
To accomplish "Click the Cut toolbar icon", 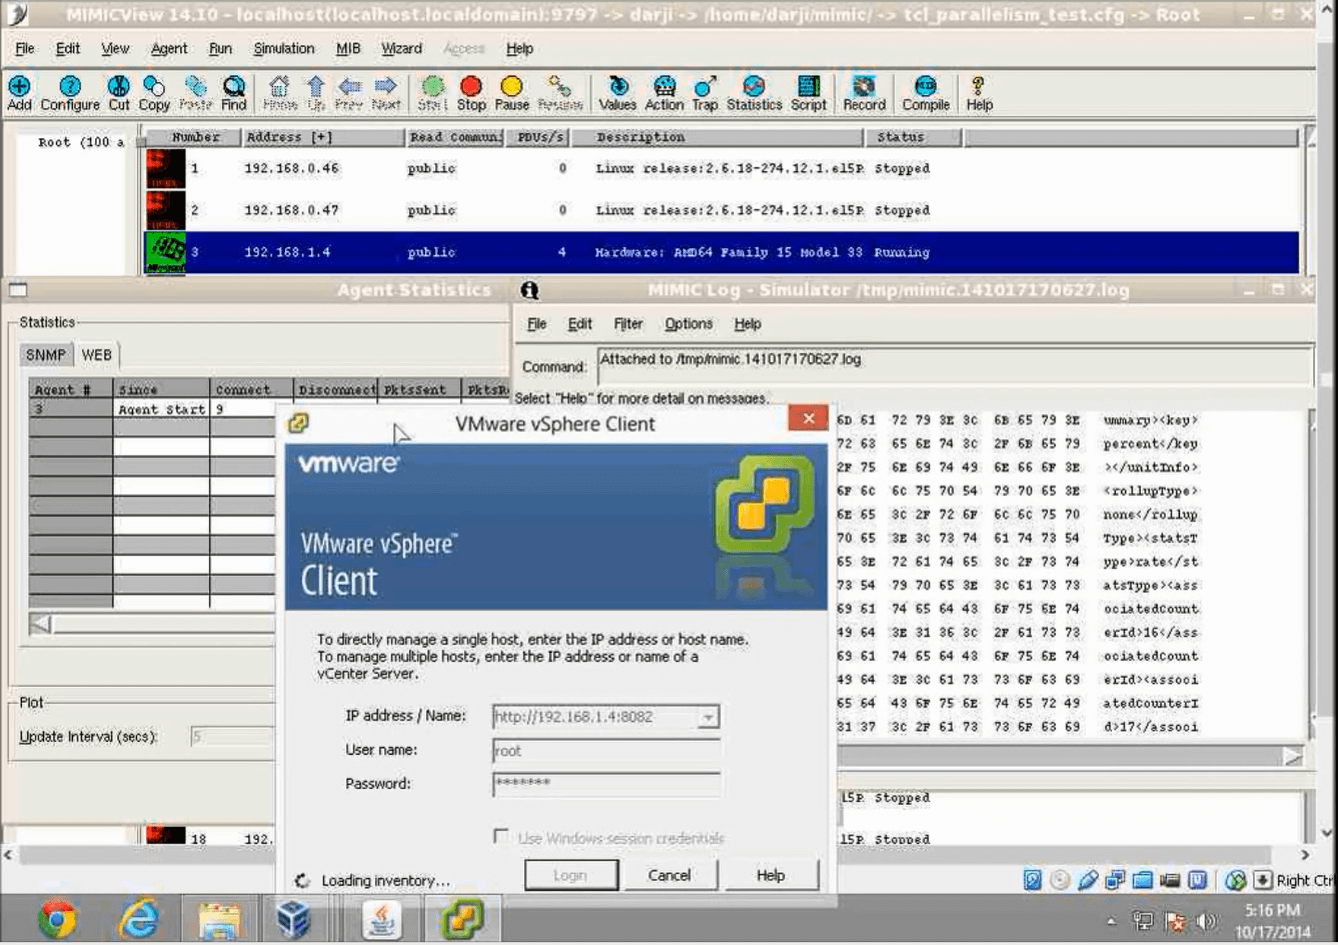I will tap(119, 92).
